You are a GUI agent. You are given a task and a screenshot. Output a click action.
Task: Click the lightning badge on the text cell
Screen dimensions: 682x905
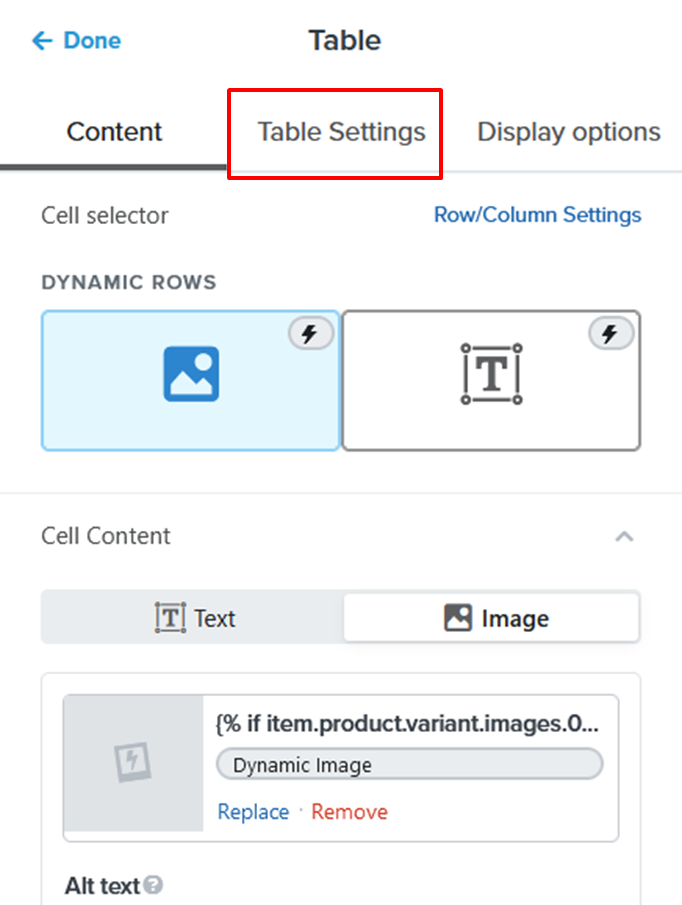pos(610,335)
